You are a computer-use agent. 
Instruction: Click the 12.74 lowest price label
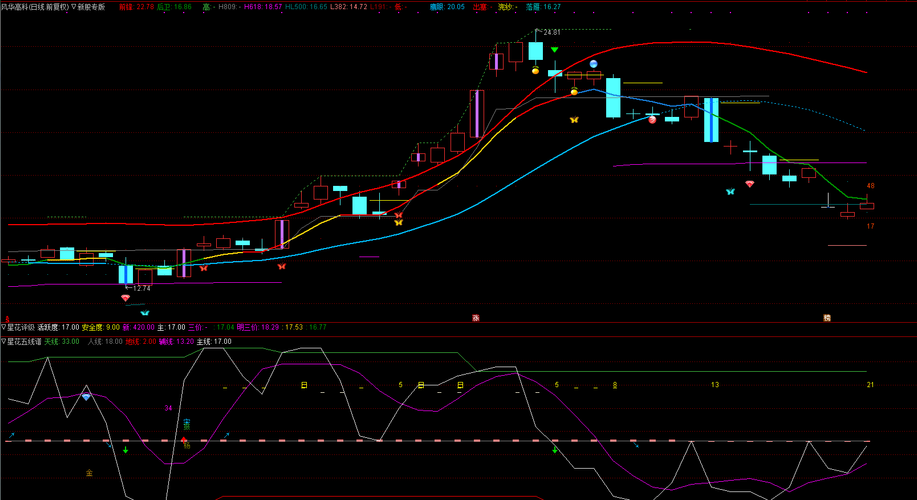pos(142,288)
